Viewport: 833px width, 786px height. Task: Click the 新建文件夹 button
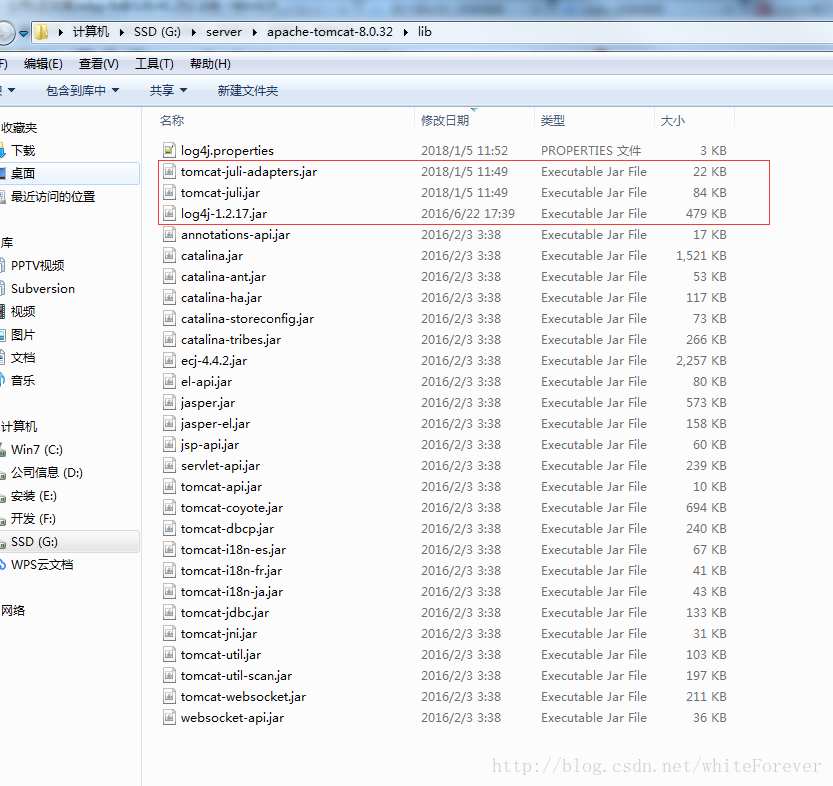point(248,90)
